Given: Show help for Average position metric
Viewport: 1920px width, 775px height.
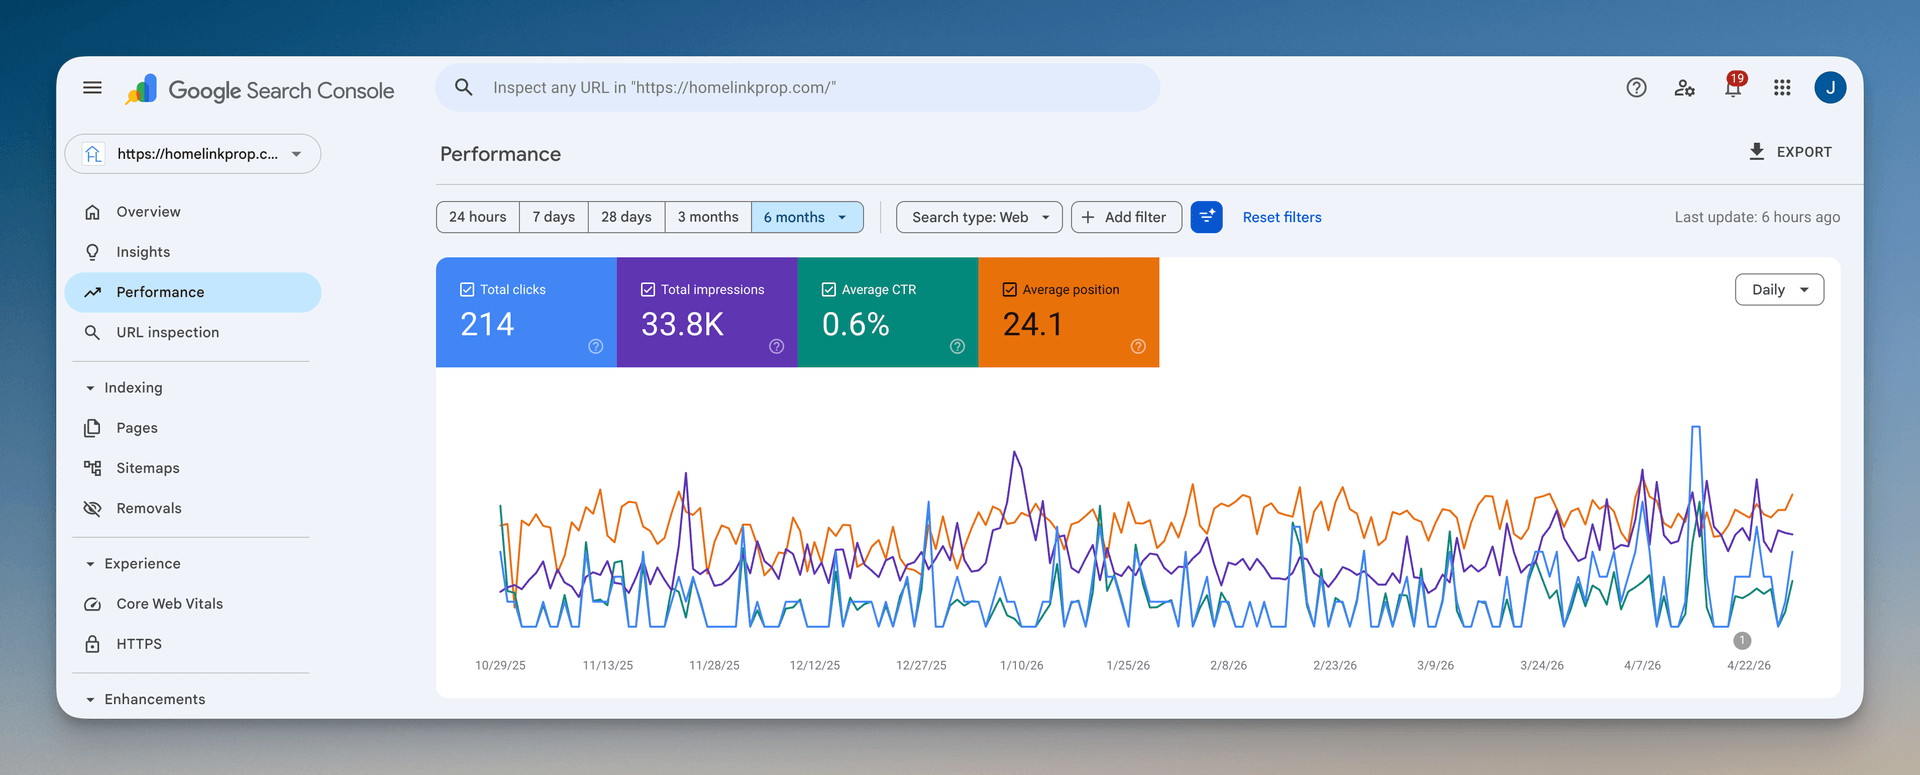Looking at the screenshot, I should [x=1138, y=346].
